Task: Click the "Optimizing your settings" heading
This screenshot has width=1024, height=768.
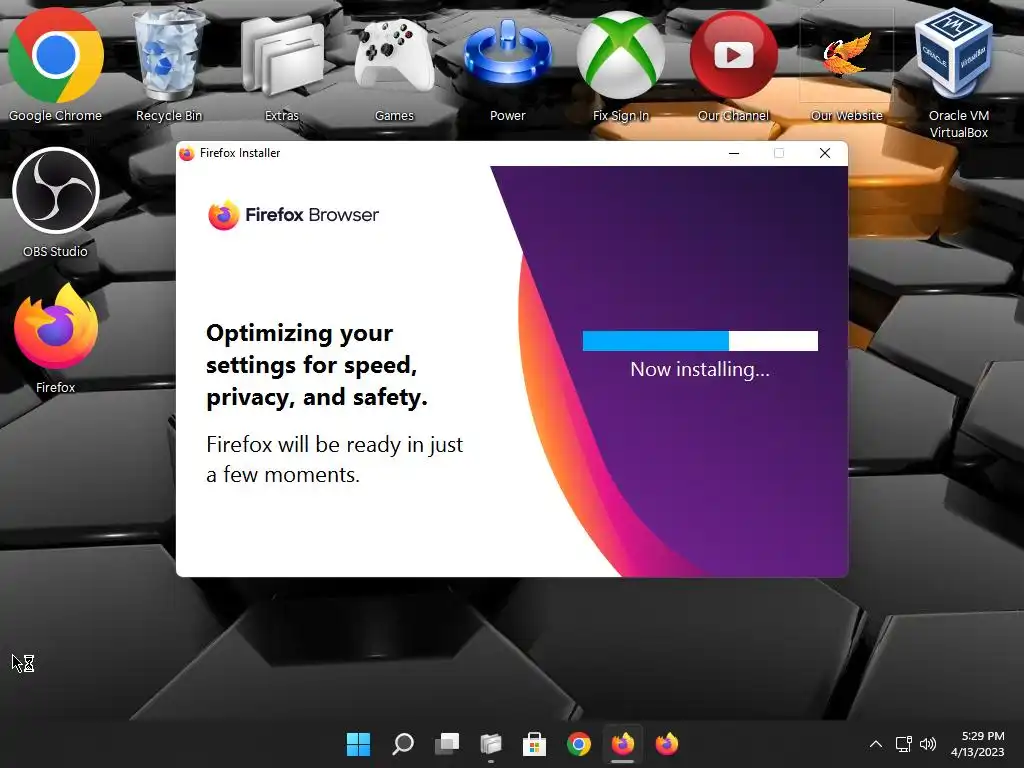Action: pos(317,365)
